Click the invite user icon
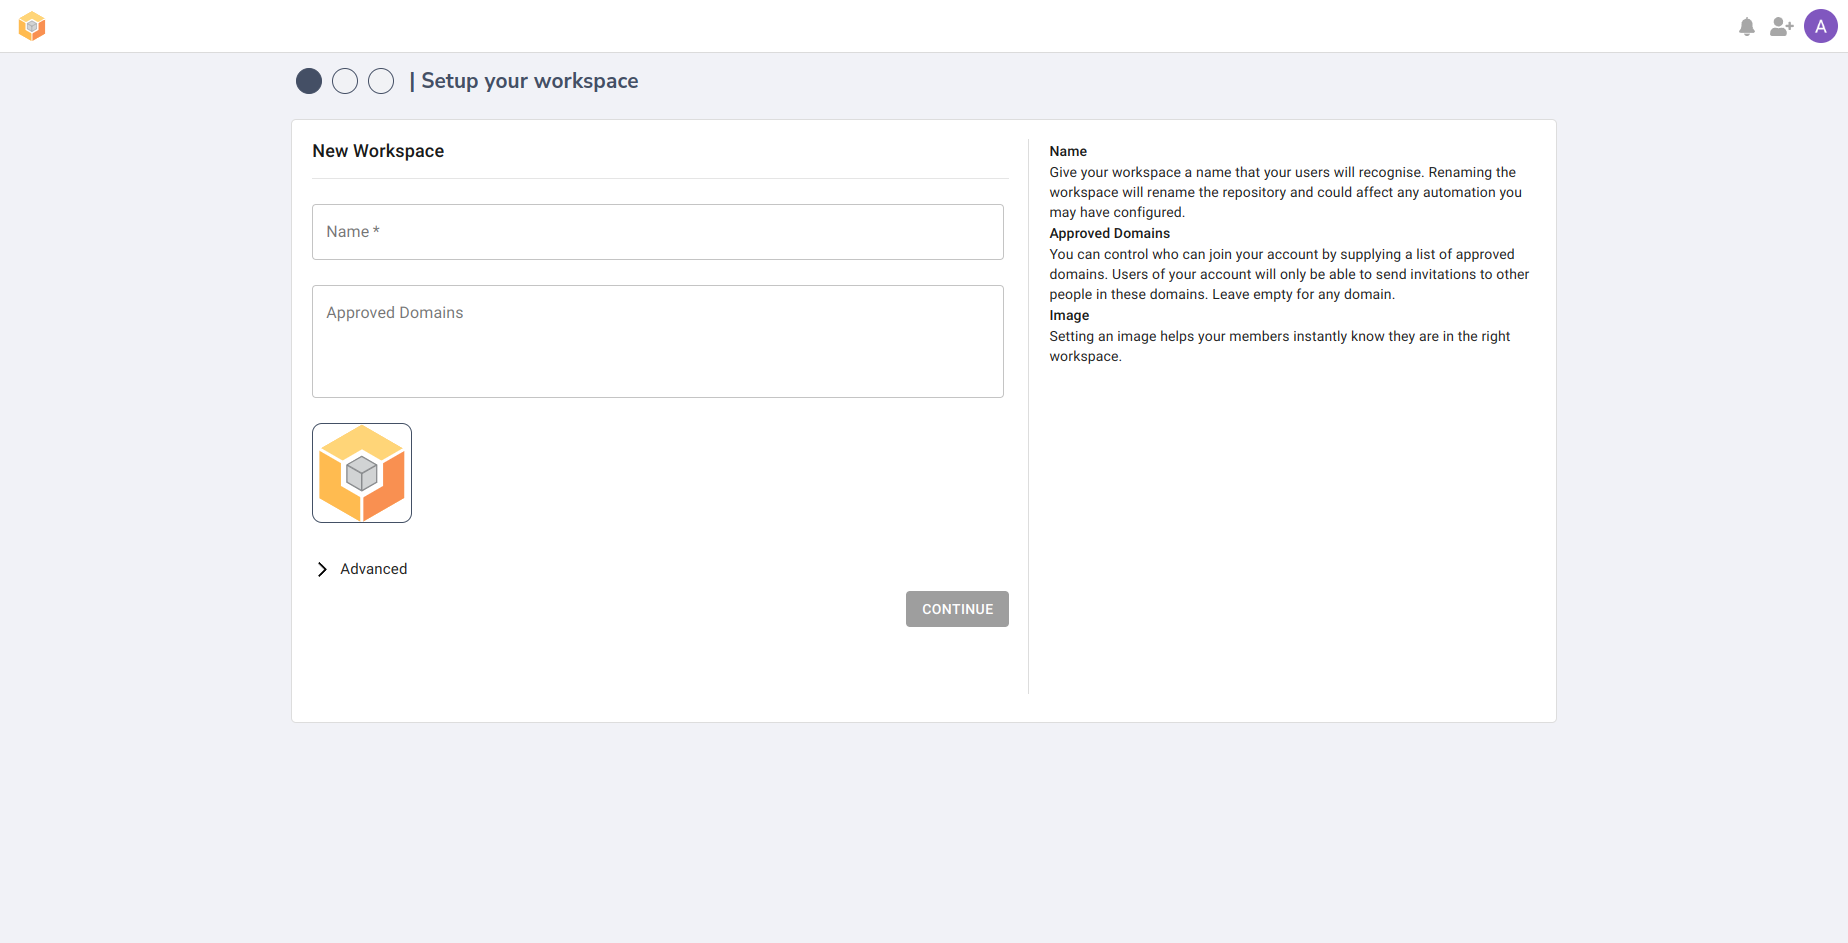 1781,27
